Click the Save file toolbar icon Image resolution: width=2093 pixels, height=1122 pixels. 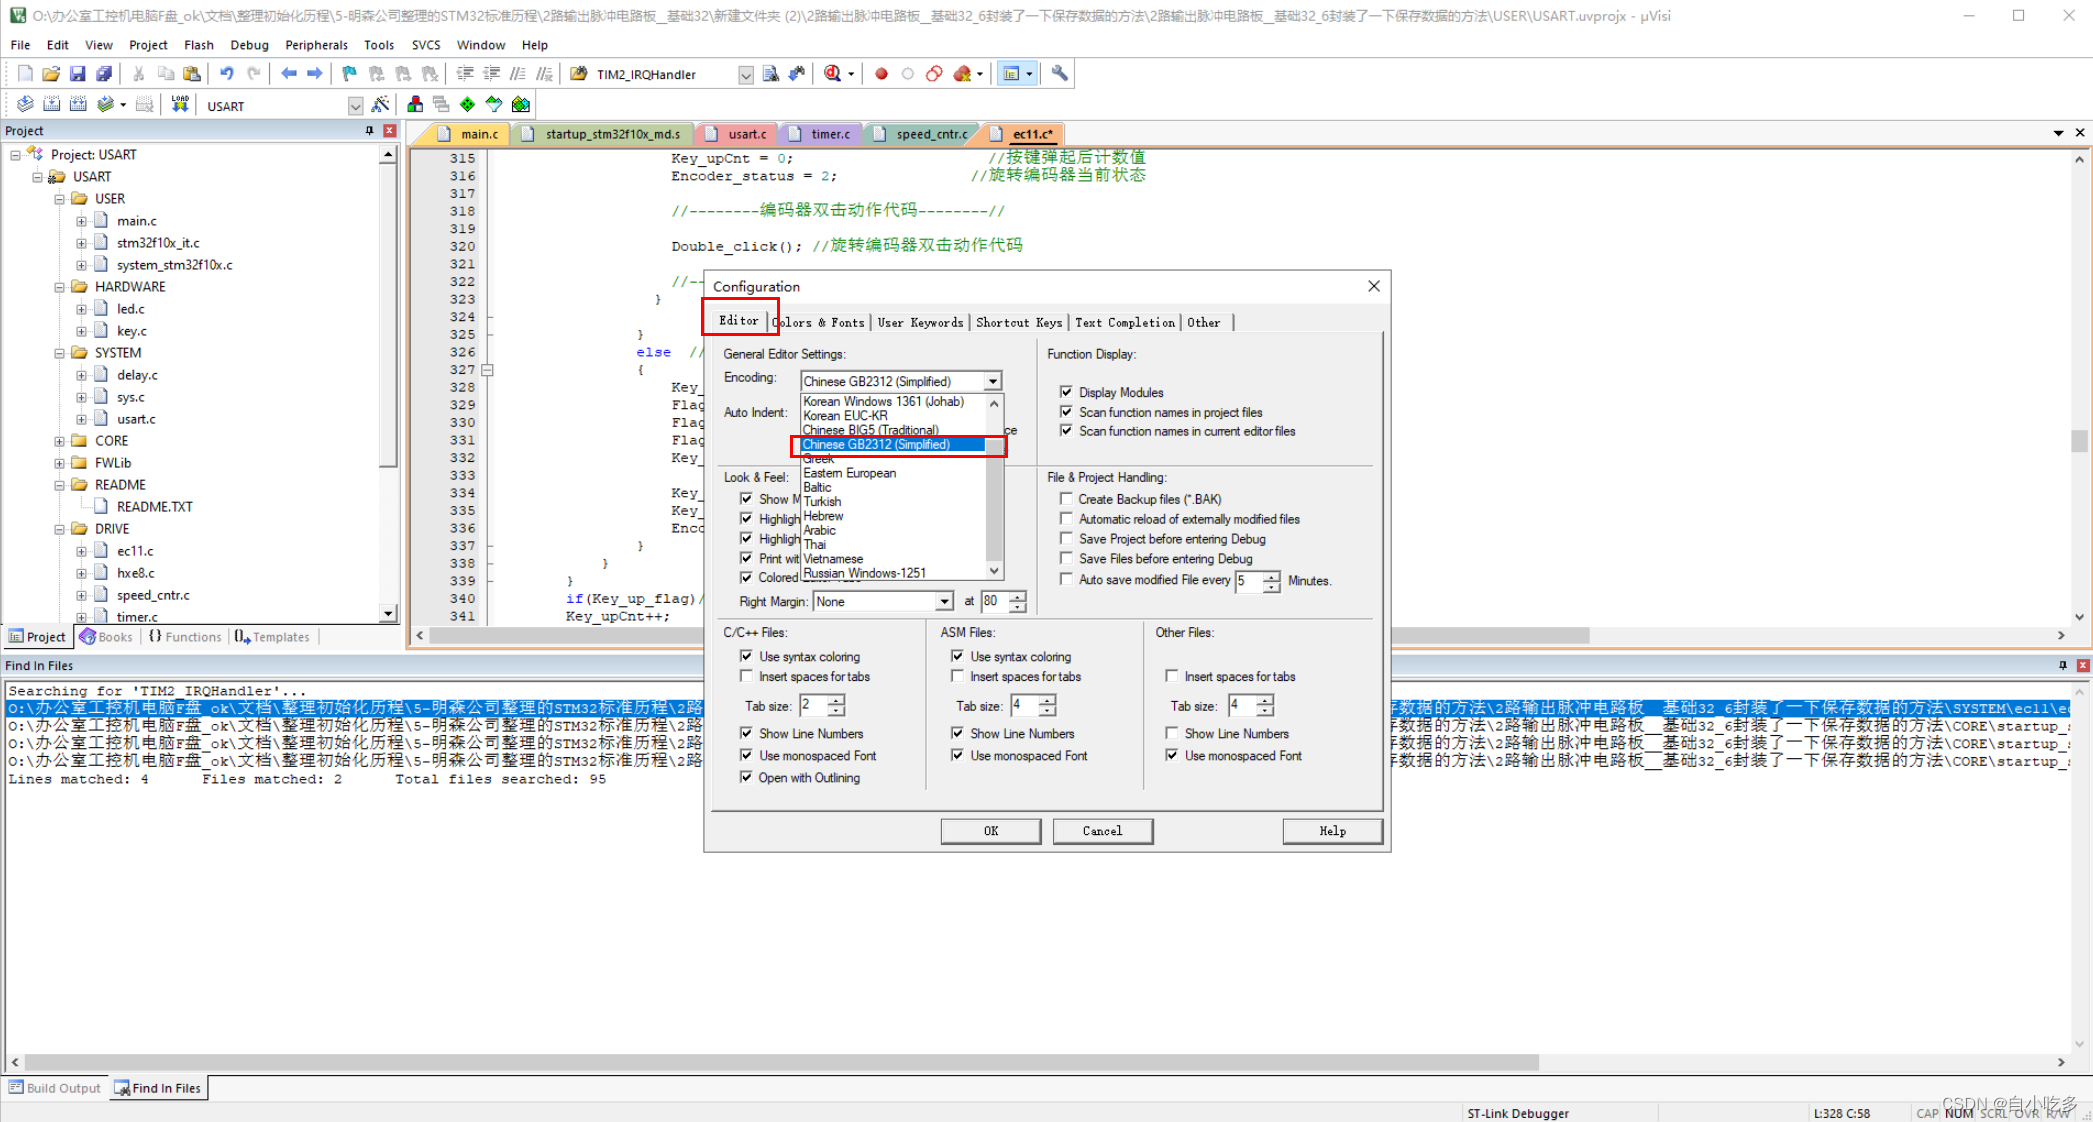pyautogui.click(x=77, y=74)
